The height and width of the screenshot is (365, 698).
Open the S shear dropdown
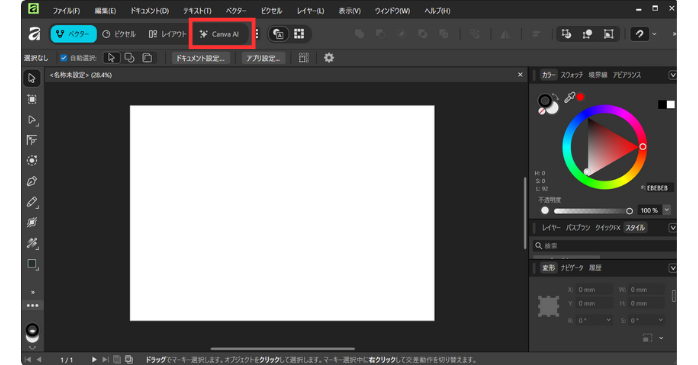(661, 320)
